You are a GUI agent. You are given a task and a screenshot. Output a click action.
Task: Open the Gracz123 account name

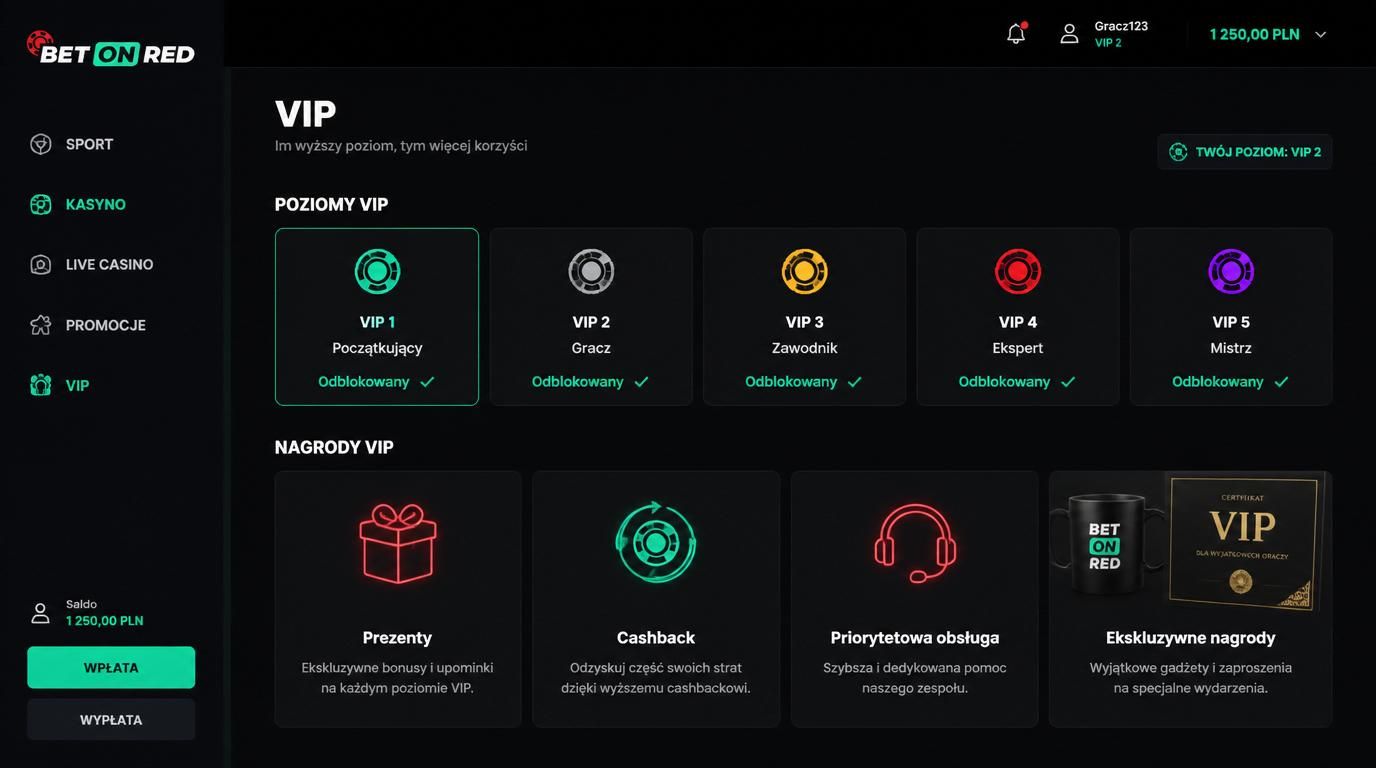click(x=1121, y=26)
